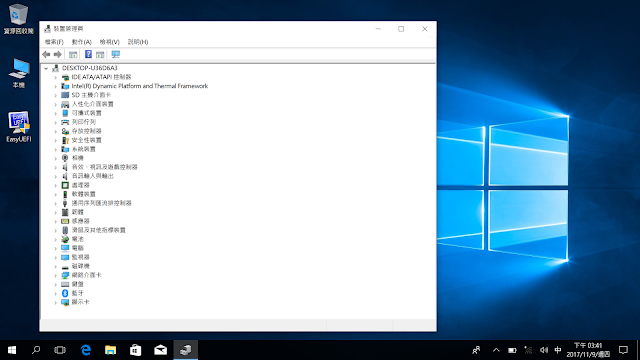Expand the 系統裝置 node
This screenshot has height=360, width=640.
(x=56, y=149)
